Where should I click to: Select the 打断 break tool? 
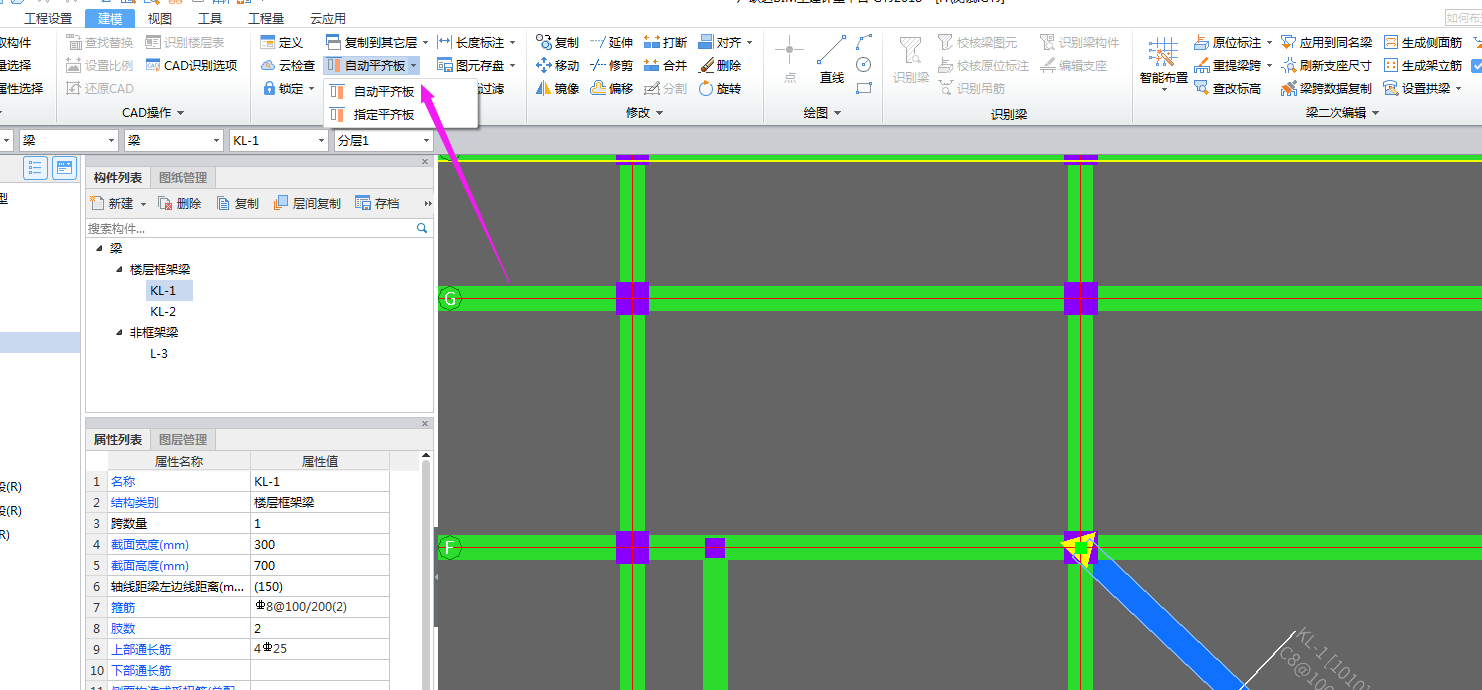tap(665, 42)
